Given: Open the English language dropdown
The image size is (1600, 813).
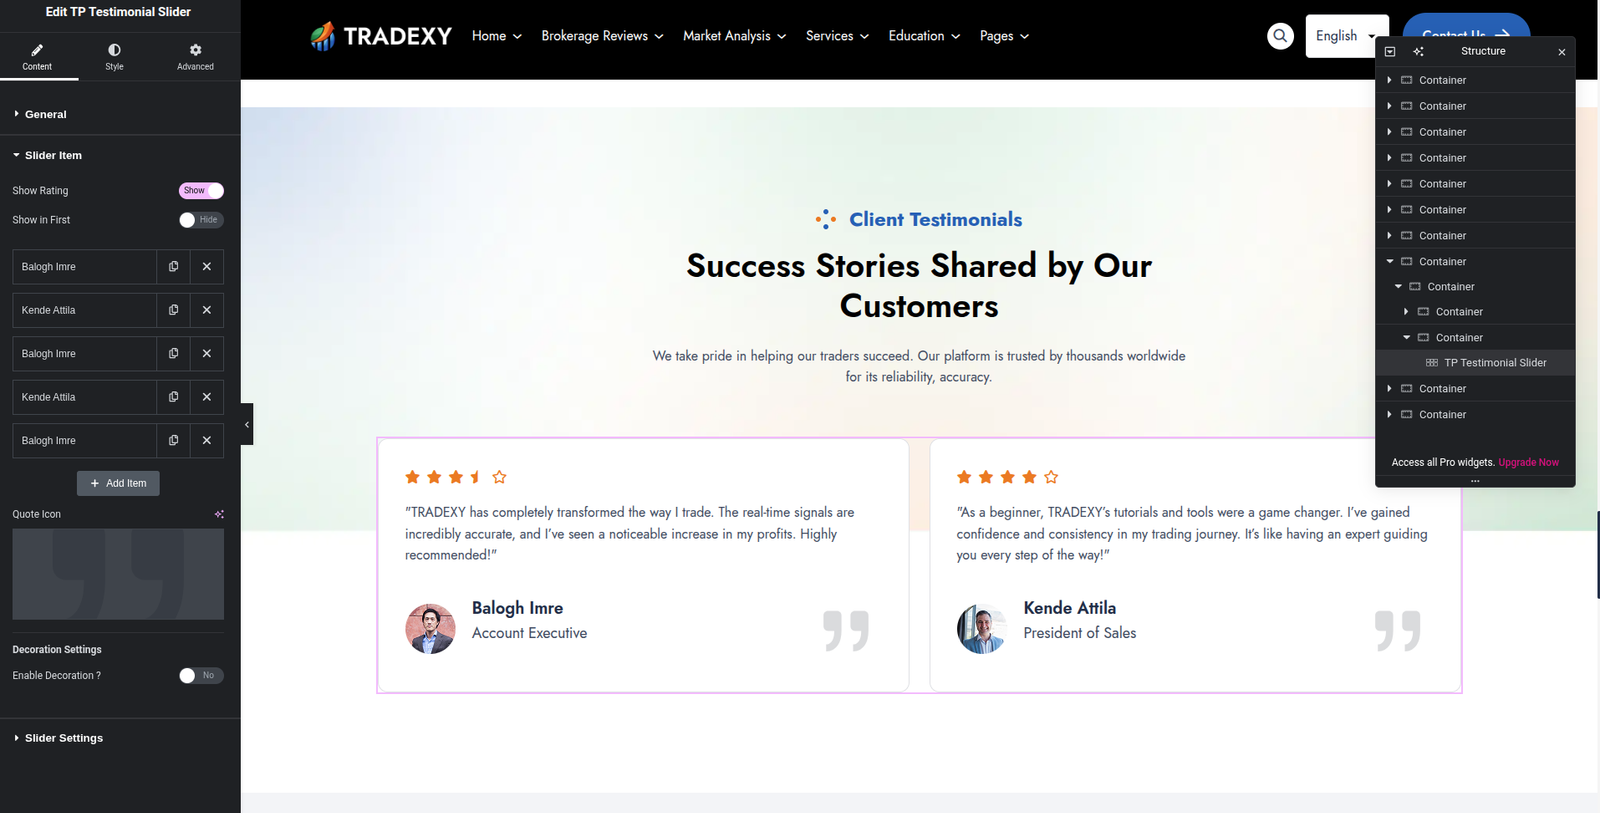Looking at the screenshot, I should click(1346, 36).
